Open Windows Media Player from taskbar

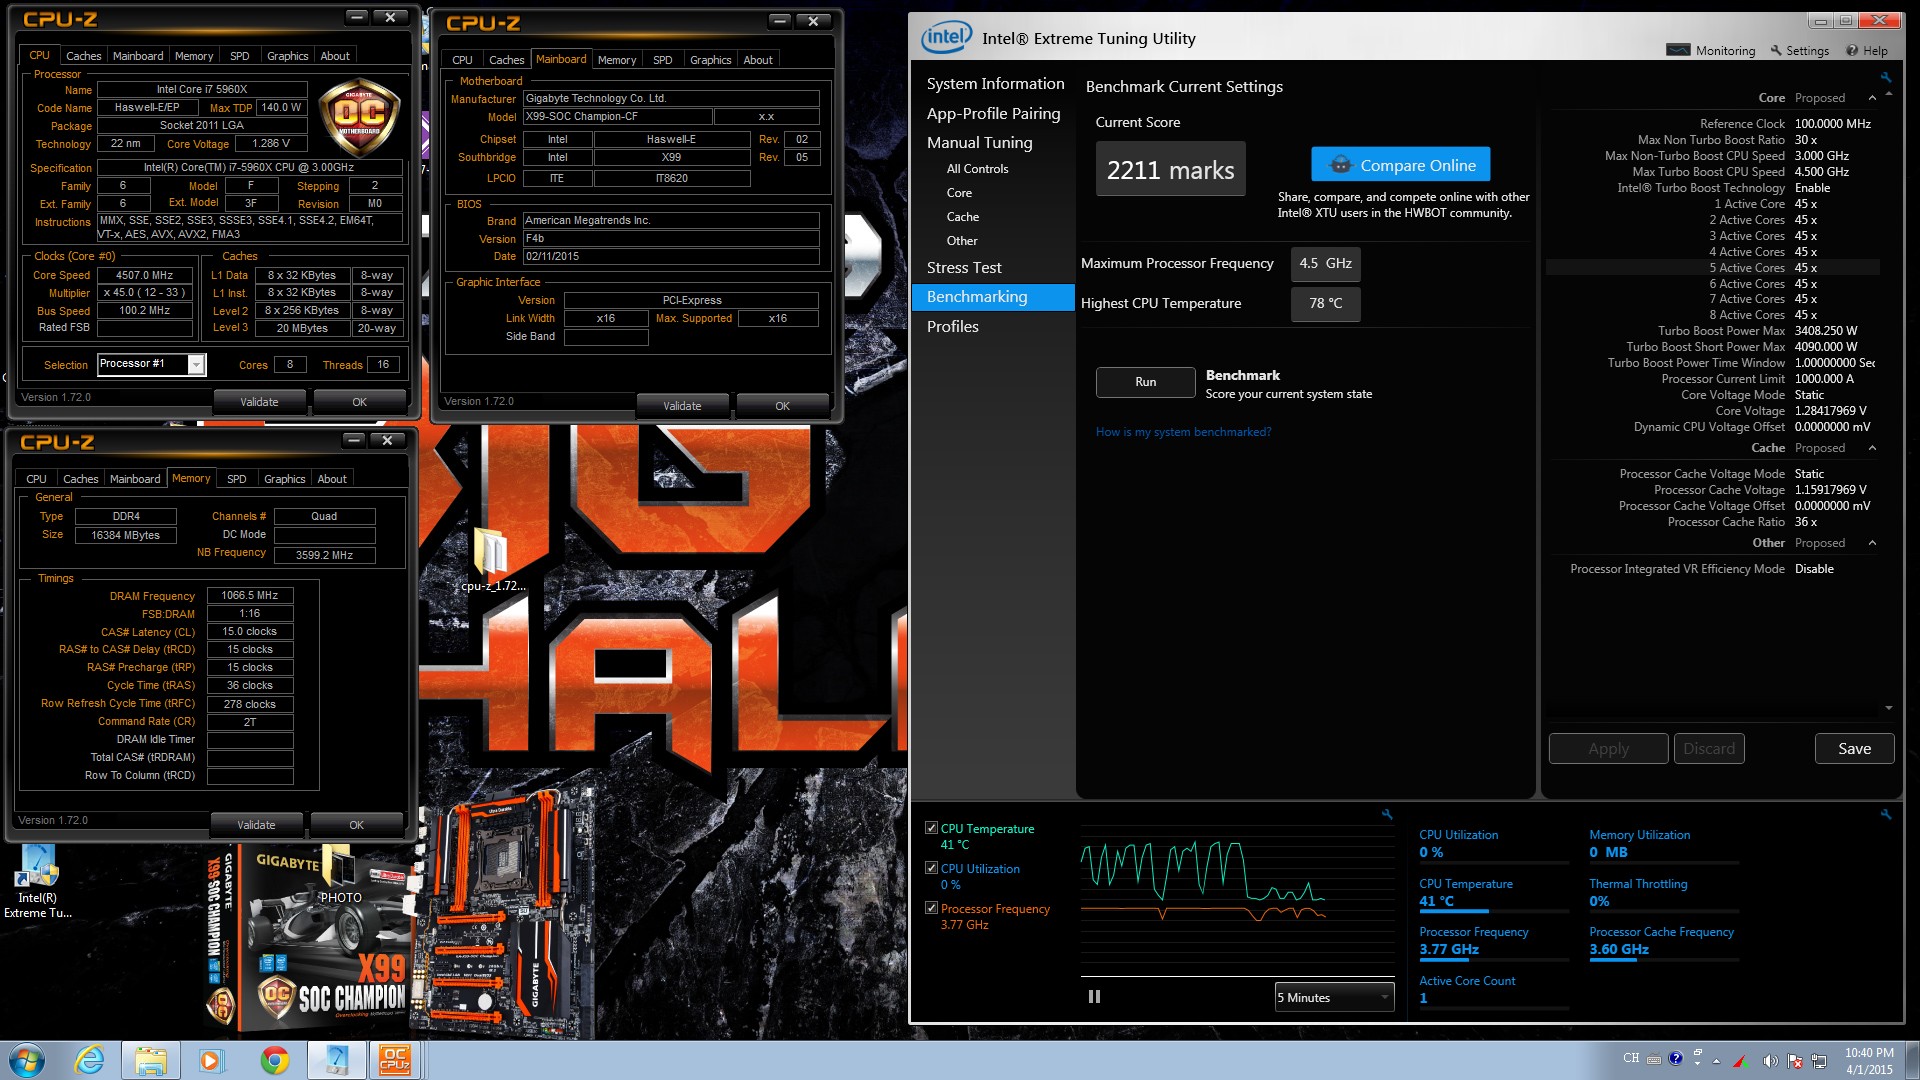point(211,1060)
